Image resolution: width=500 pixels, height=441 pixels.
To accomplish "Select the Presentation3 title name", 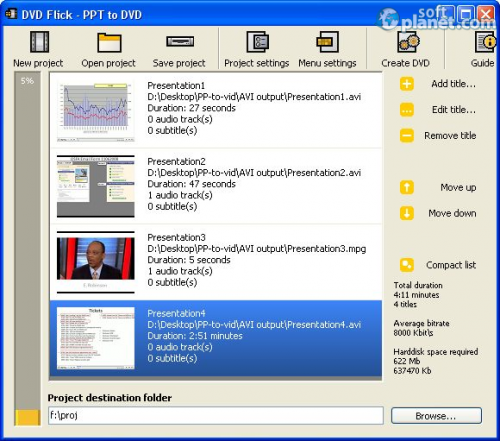I will (176, 237).
